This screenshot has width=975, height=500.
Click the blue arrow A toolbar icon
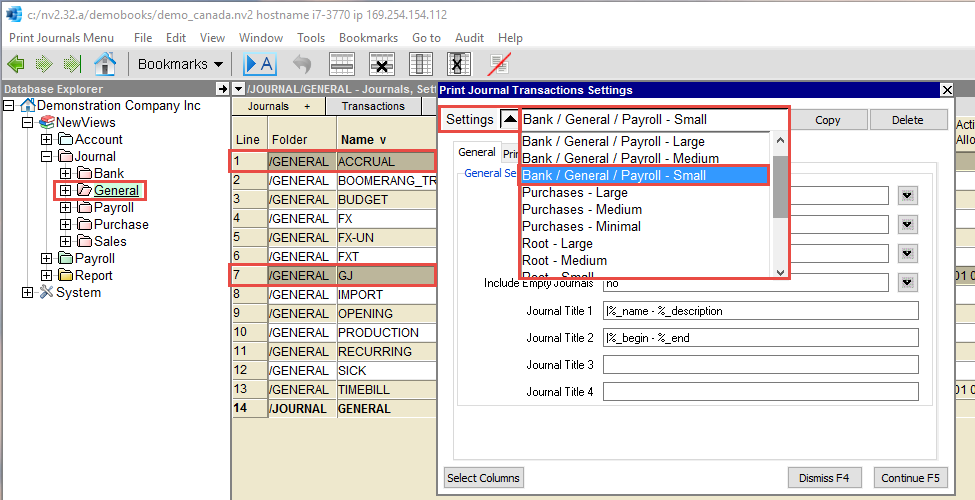pyautogui.click(x=260, y=64)
